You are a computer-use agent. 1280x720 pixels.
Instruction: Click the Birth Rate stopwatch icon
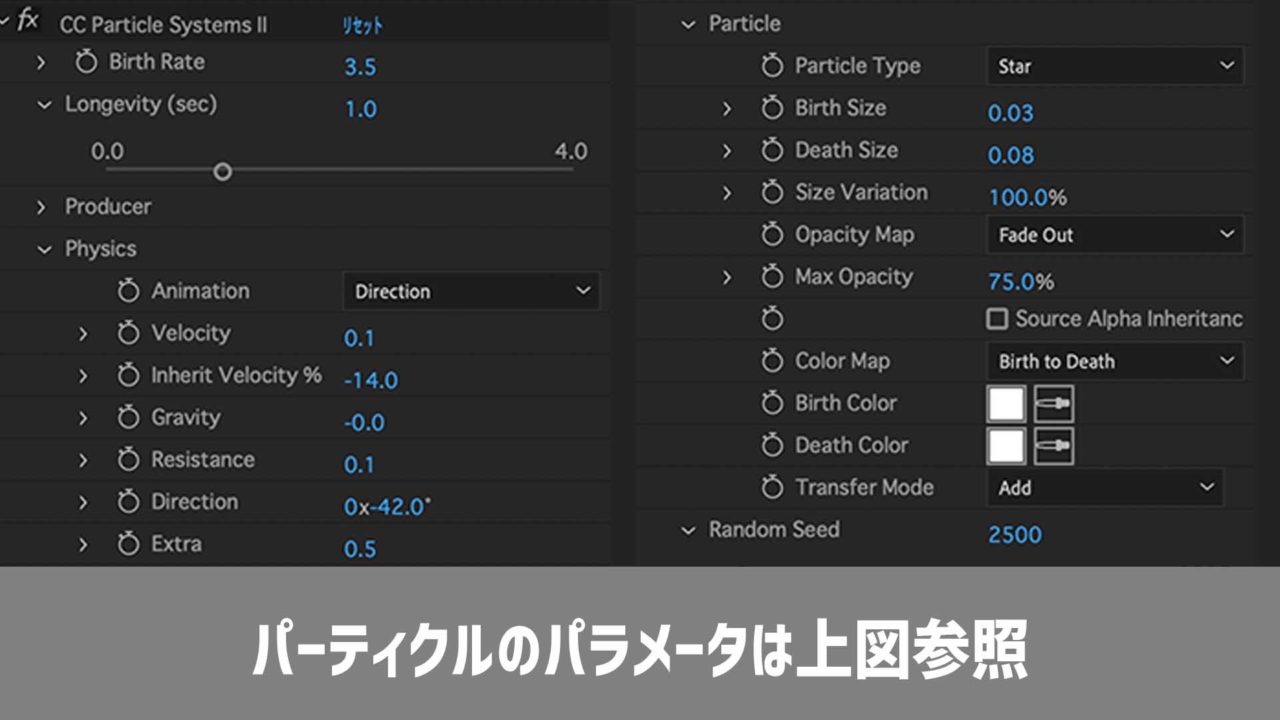coord(87,63)
